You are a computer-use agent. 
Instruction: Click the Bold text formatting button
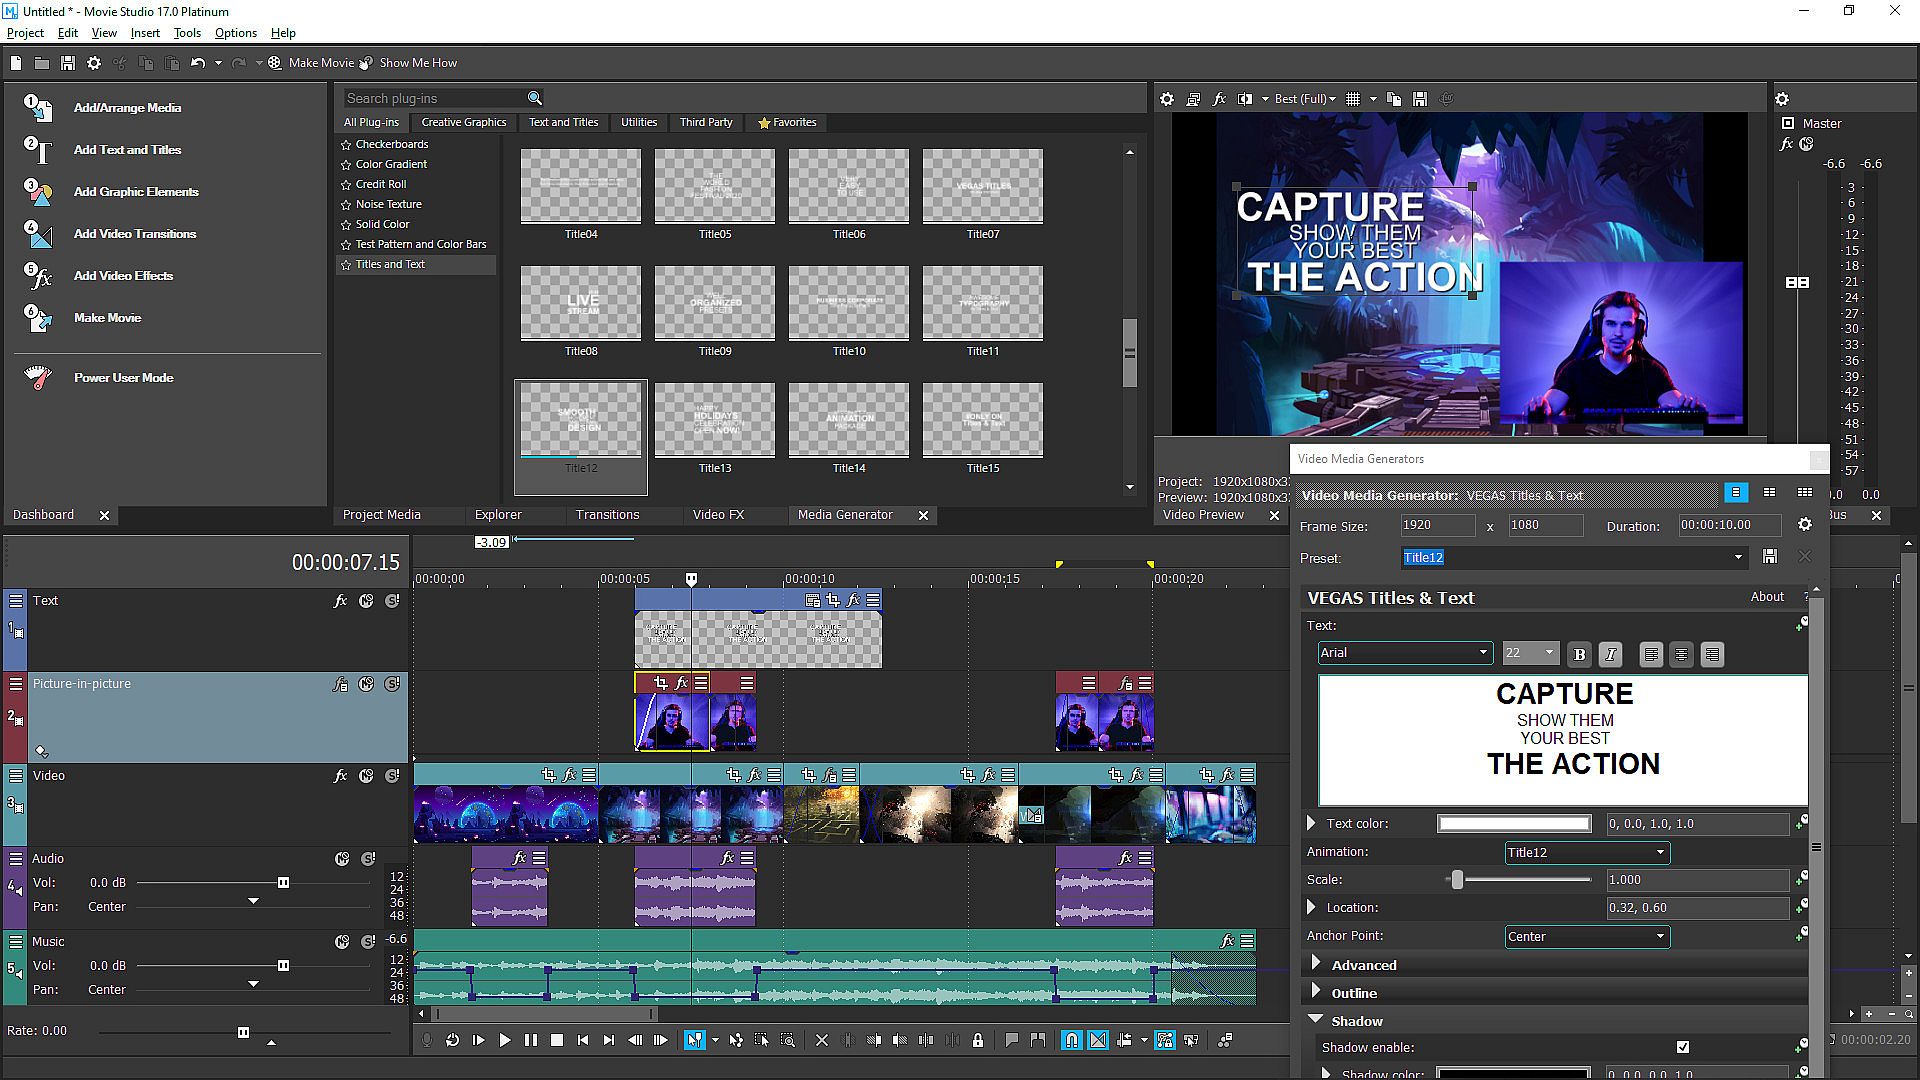point(1579,654)
